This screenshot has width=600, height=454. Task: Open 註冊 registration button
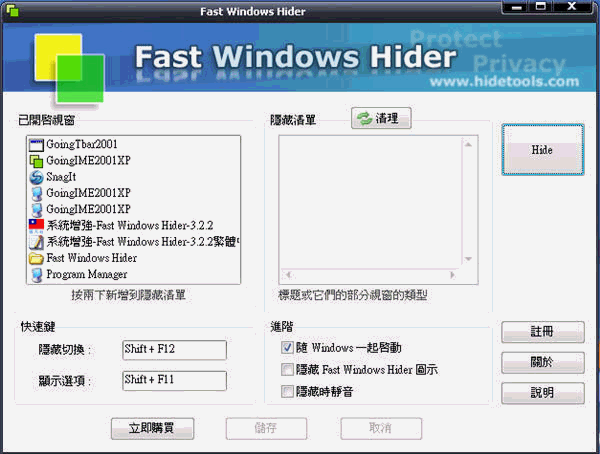click(542, 332)
